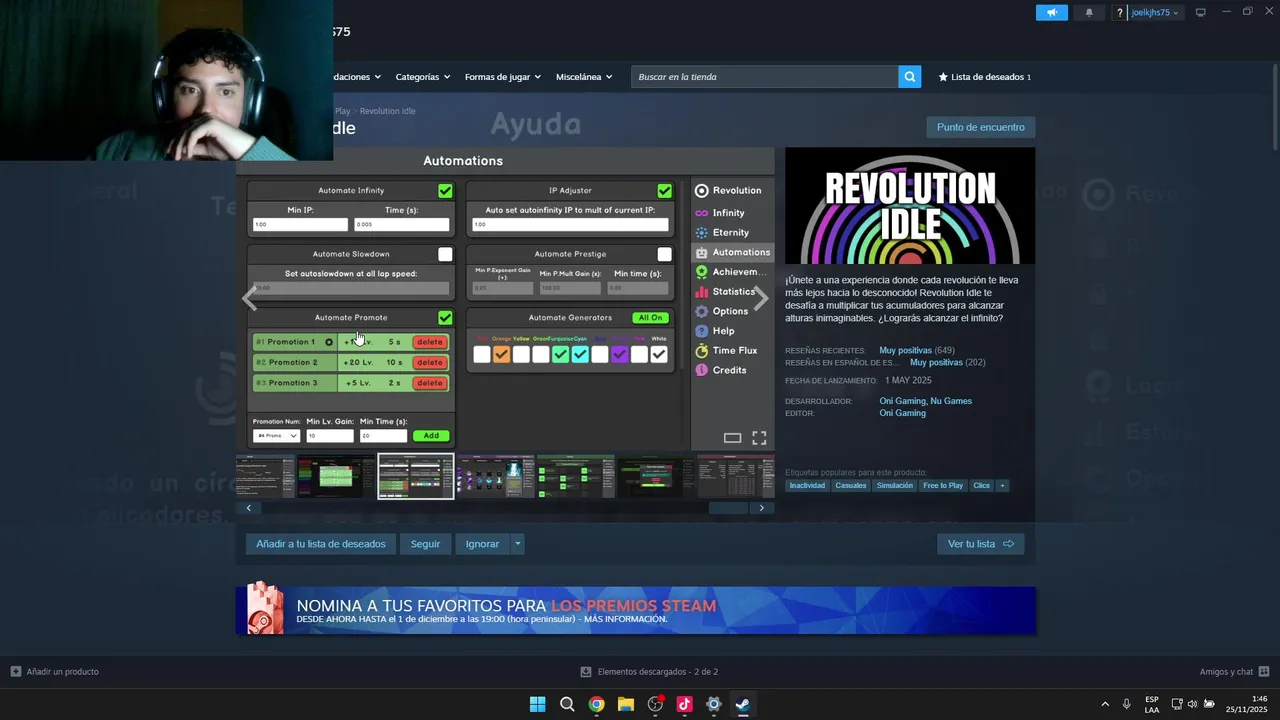Show hidden system tray icons chevron
This screenshot has width=1280, height=720.
pyautogui.click(x=1104, y=704)
